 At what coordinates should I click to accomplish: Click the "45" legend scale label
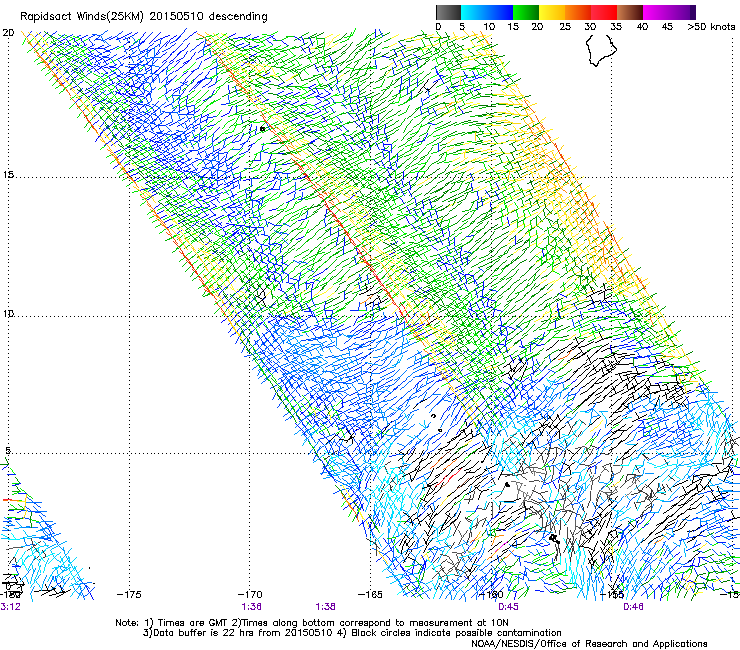pos(667,27)
